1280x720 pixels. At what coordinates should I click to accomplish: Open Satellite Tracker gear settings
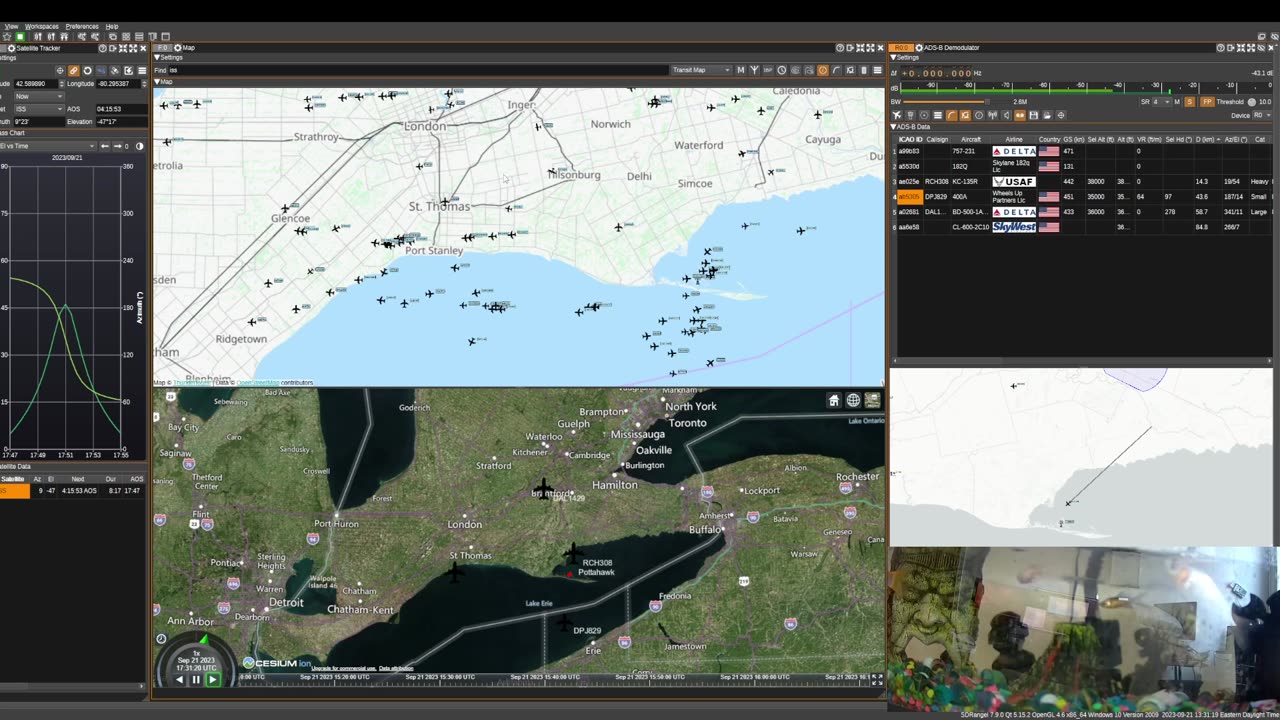click(11, 48)
